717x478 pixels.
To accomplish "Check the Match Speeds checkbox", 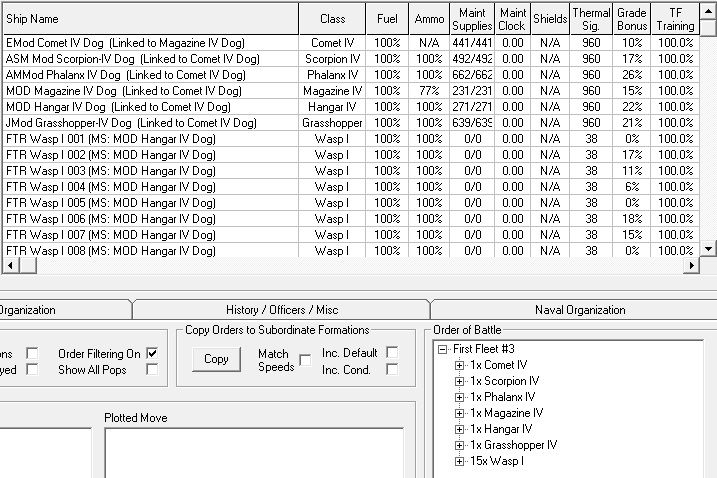I will (x=305, y=360).
